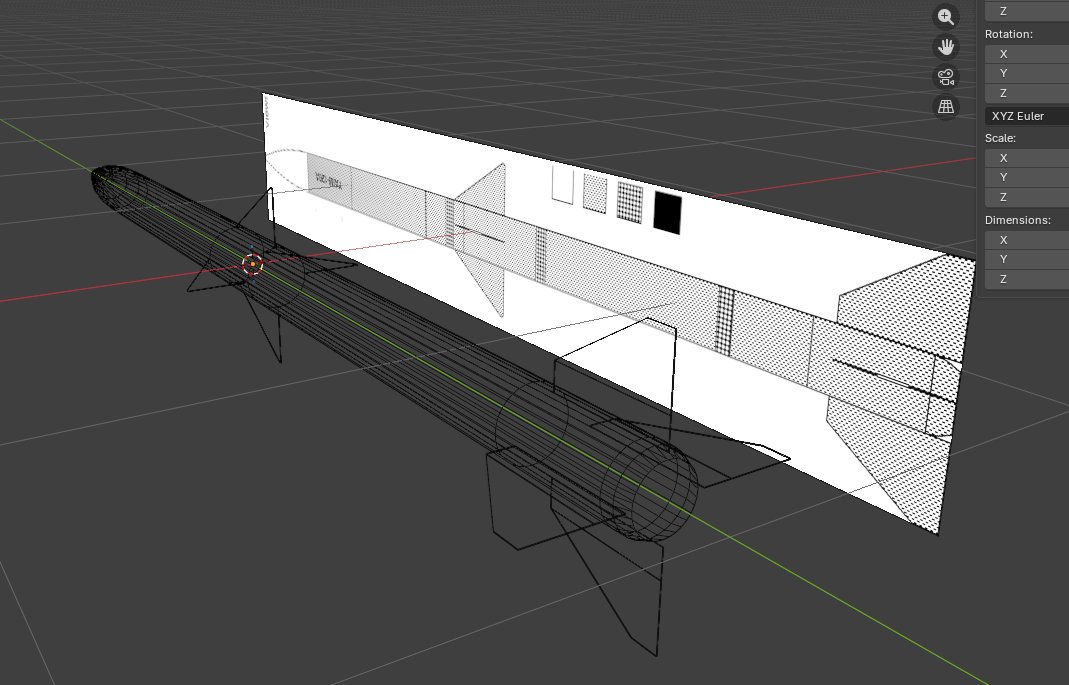The image size is (1069, 685).
Task: Activate the pan view hand icon
Action: [x=946, y=47]
